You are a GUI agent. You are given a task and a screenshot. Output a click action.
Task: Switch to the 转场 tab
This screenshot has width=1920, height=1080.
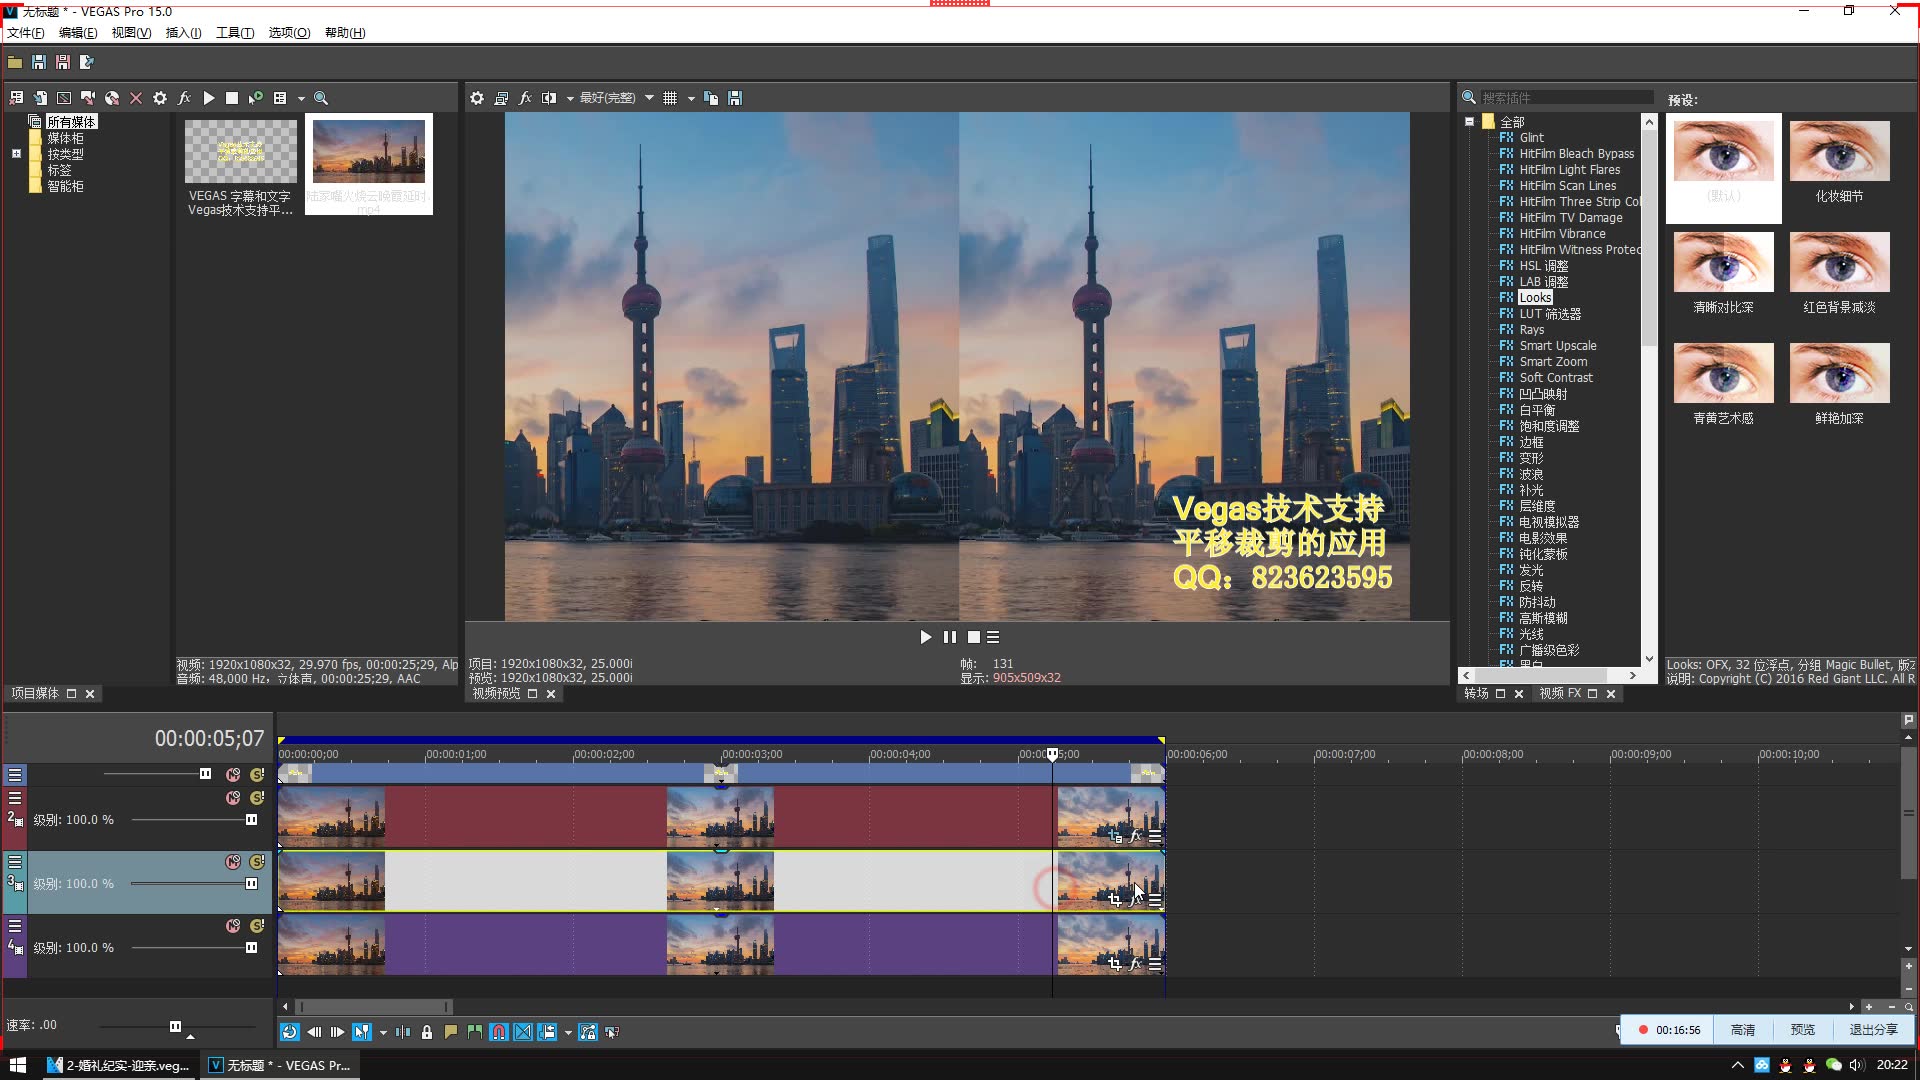[x=1477, y=694]
